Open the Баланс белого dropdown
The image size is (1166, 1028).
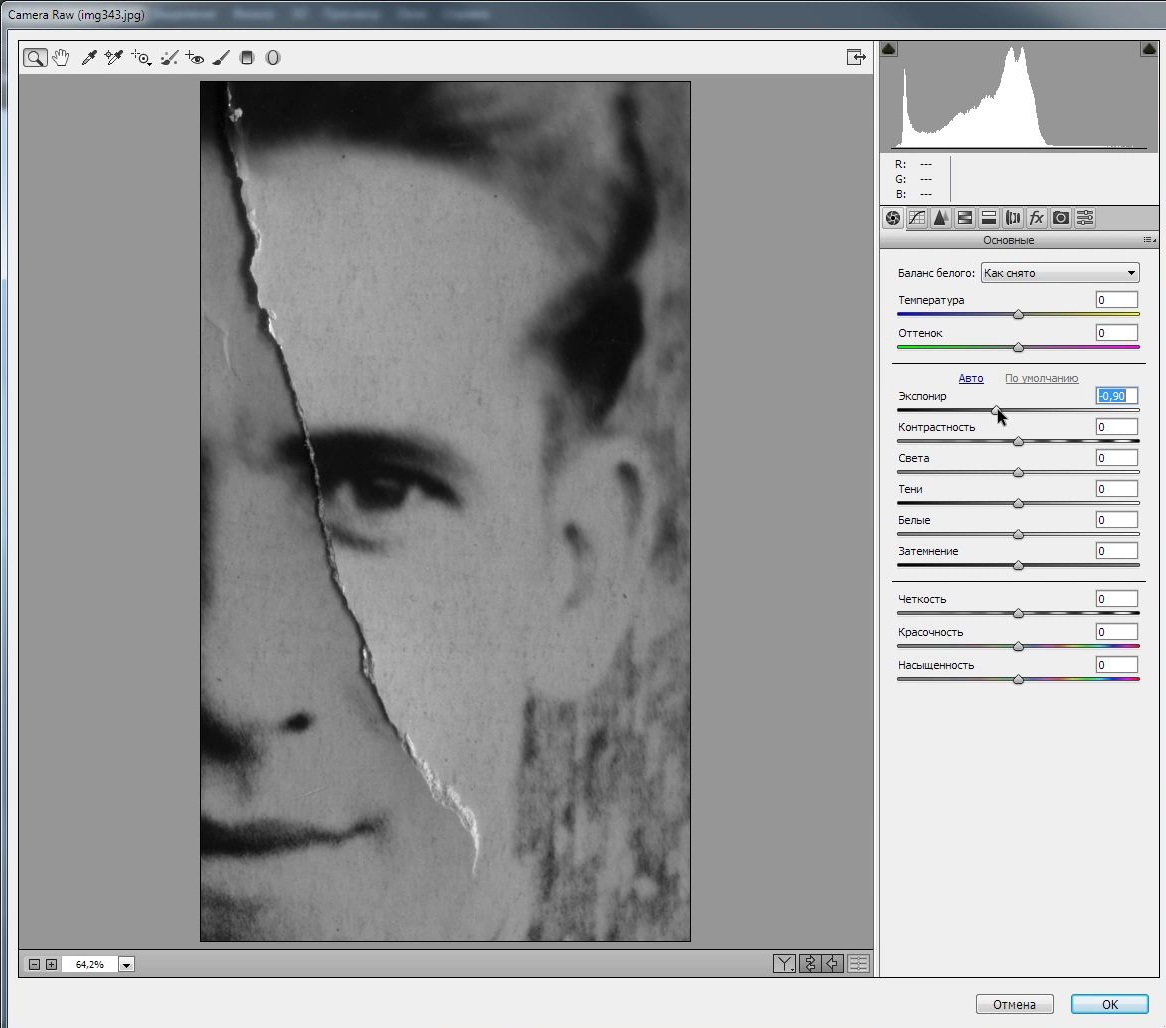tap(1060, 273)
